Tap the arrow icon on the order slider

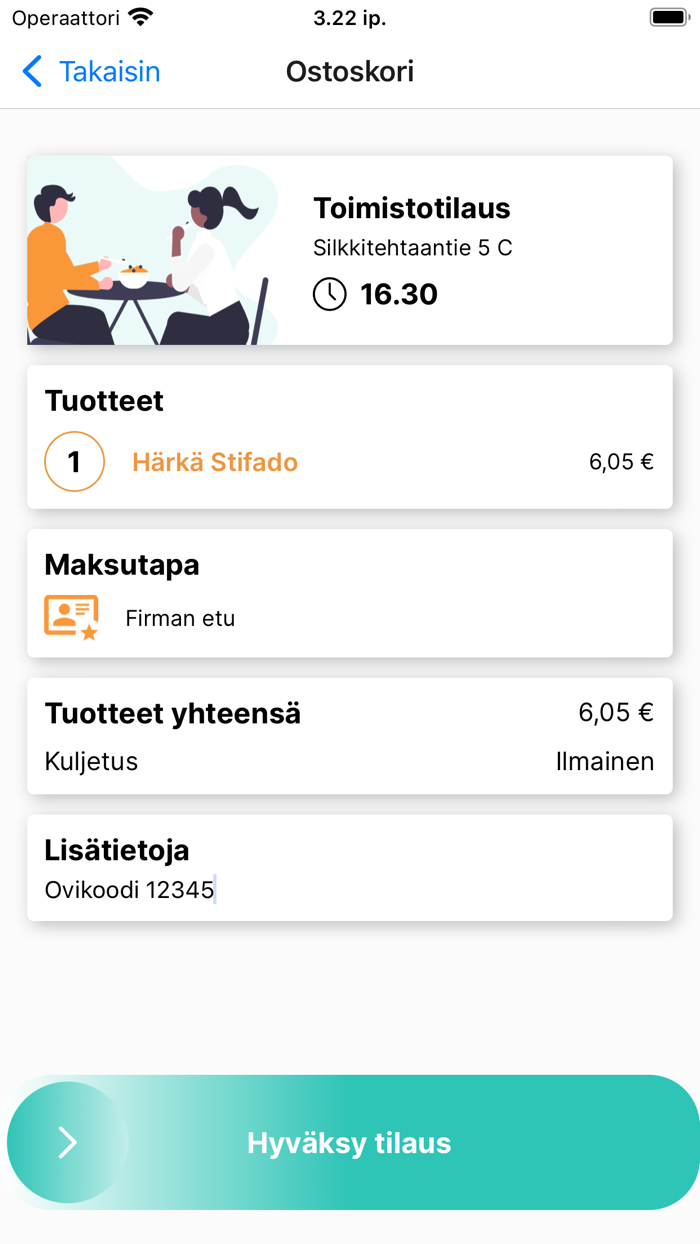click(68, 1142)
